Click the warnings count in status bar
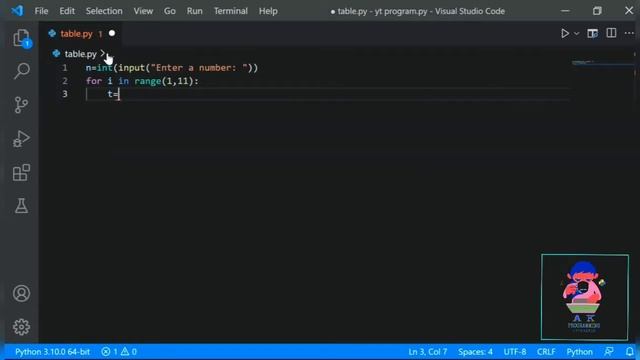 [129, 352]
